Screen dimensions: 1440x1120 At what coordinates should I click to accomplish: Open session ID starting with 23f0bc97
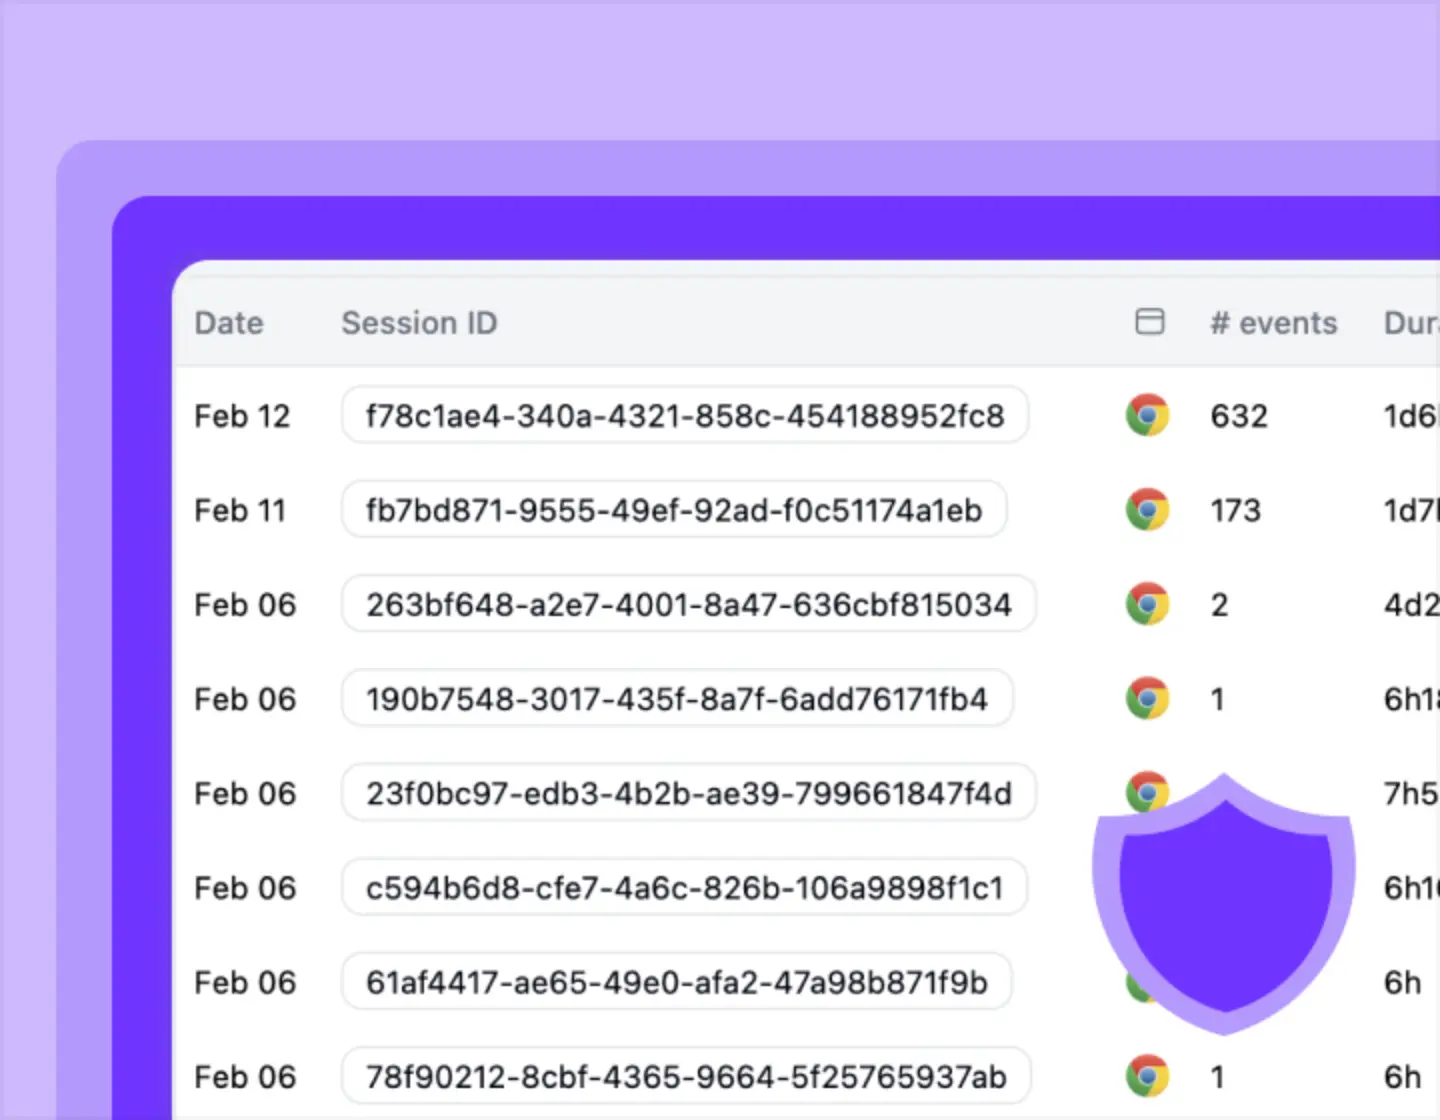pyautogui.click(x=688, y=793)
